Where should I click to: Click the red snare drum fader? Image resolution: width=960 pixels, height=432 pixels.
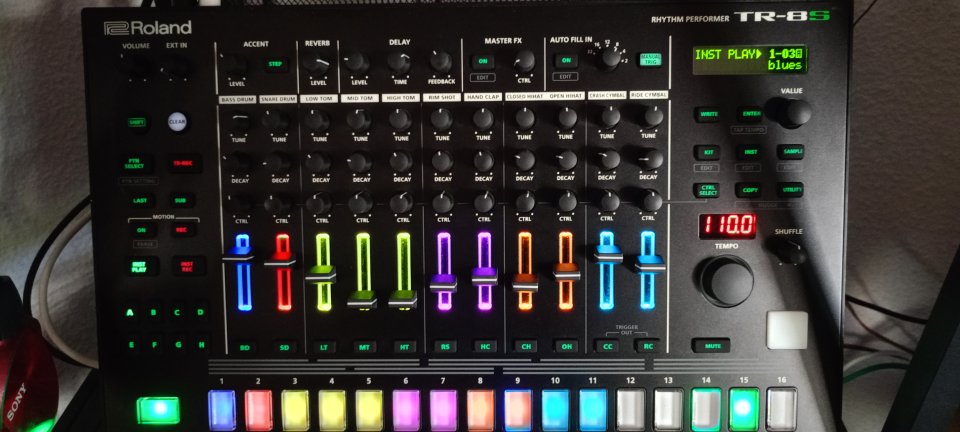(280, 261)
